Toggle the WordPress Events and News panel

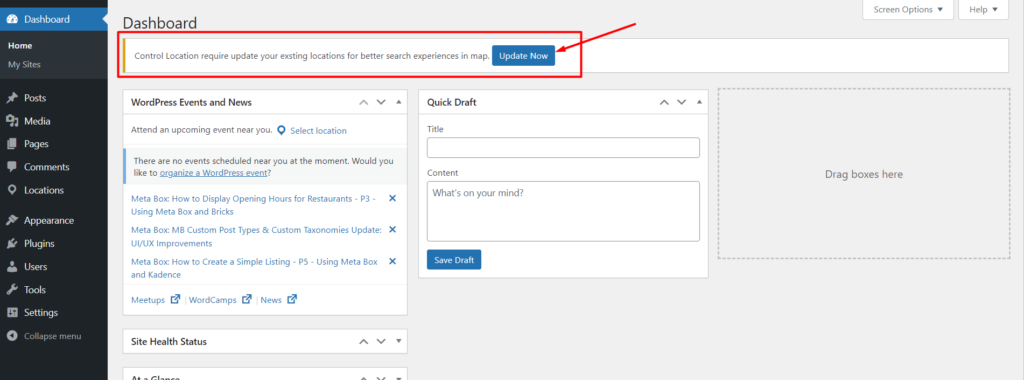tap(398, 103)
